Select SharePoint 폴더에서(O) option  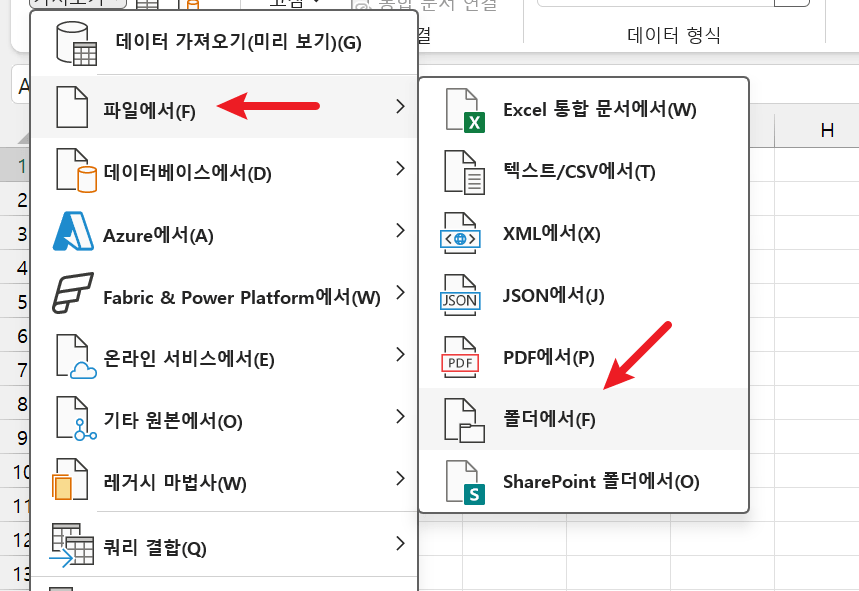(x=584, y=481)
